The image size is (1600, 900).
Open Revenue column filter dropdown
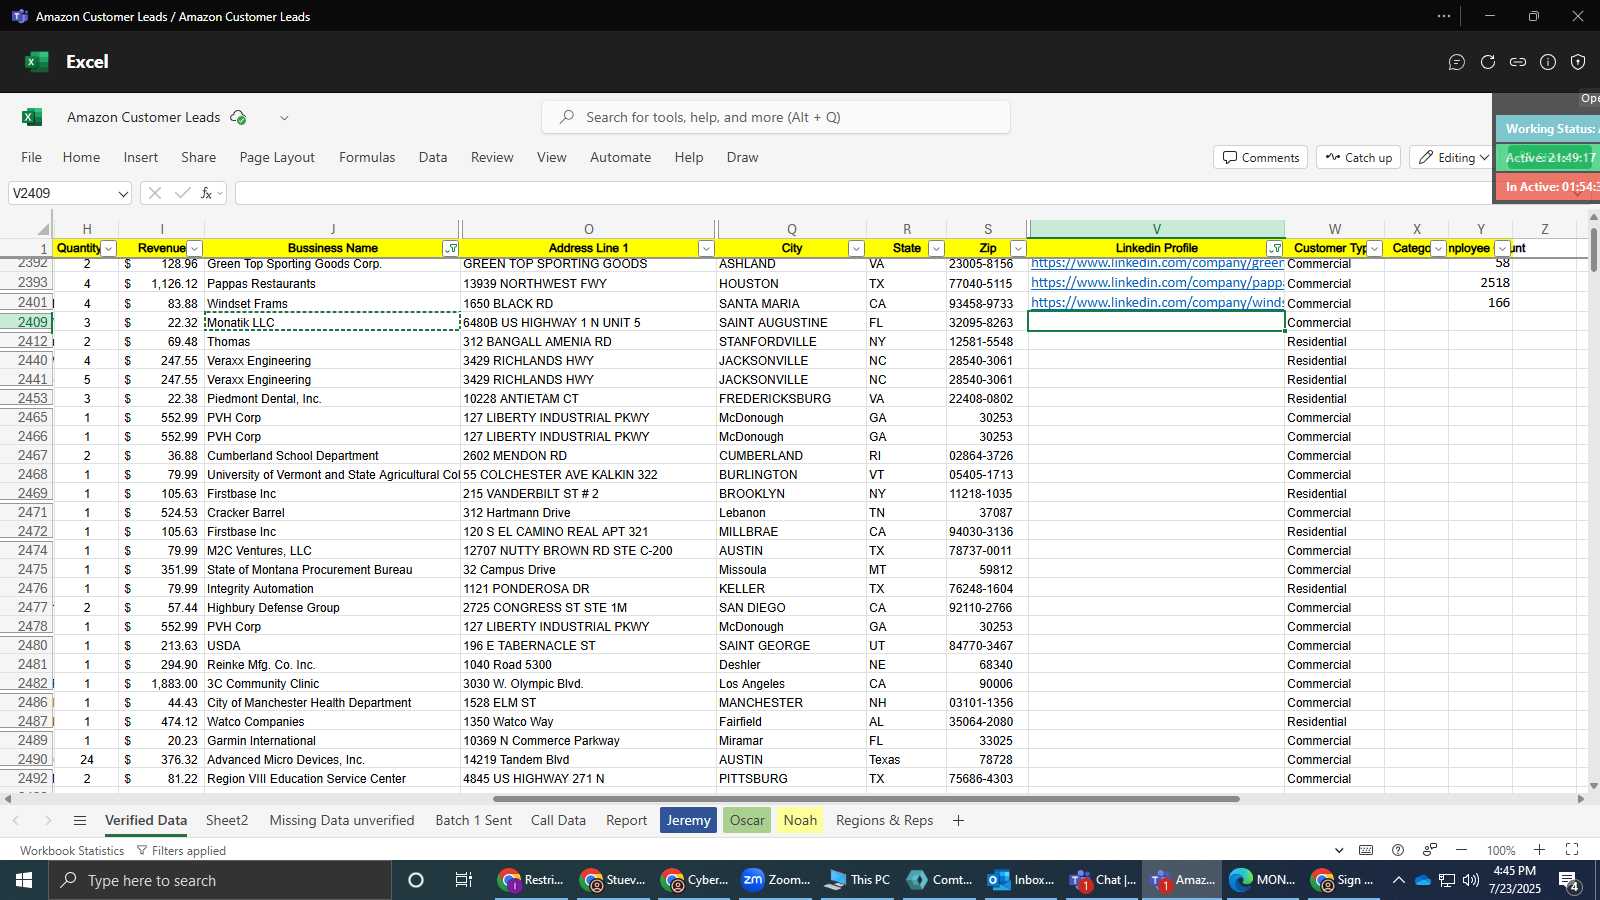click(195, 248)
